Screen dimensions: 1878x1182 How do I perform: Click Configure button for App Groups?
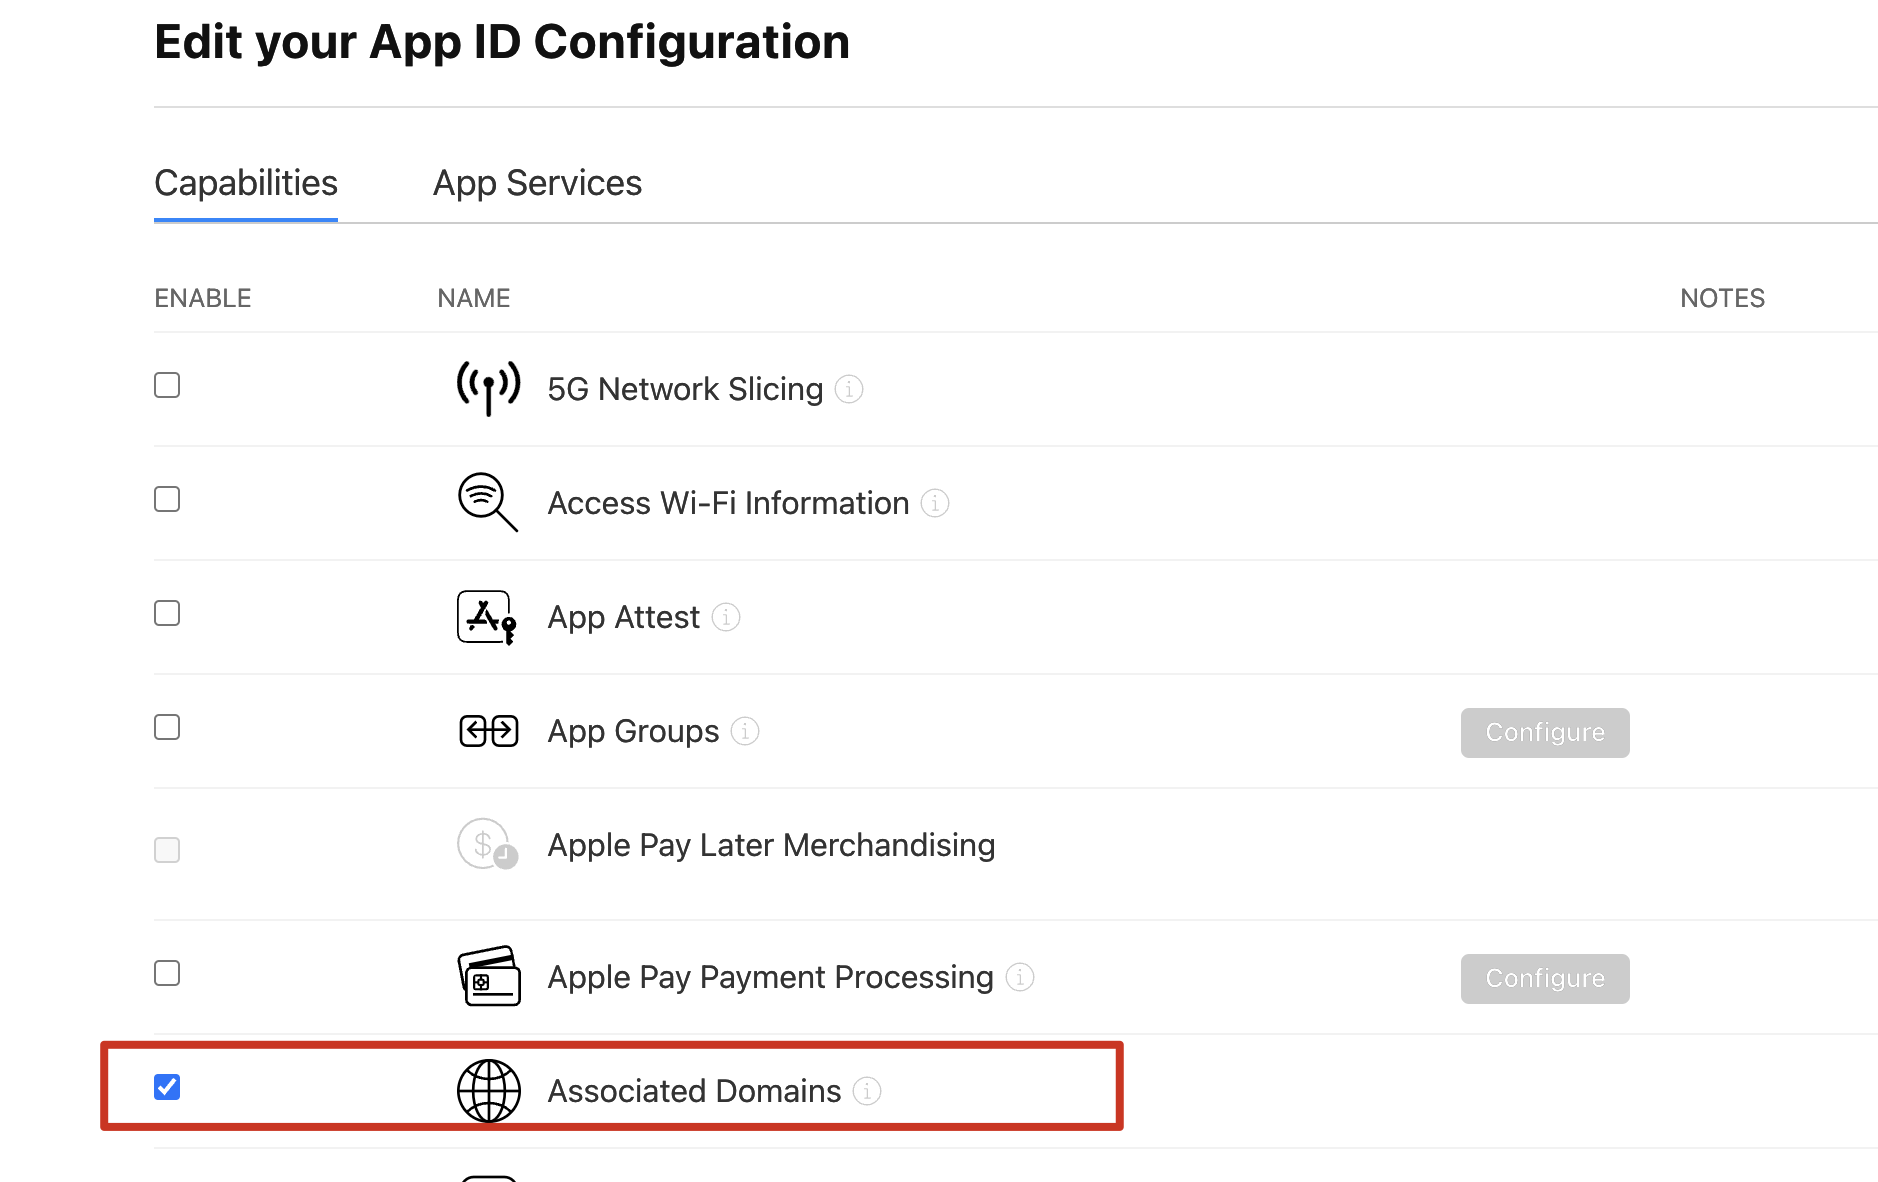[x=1545, y=733]
